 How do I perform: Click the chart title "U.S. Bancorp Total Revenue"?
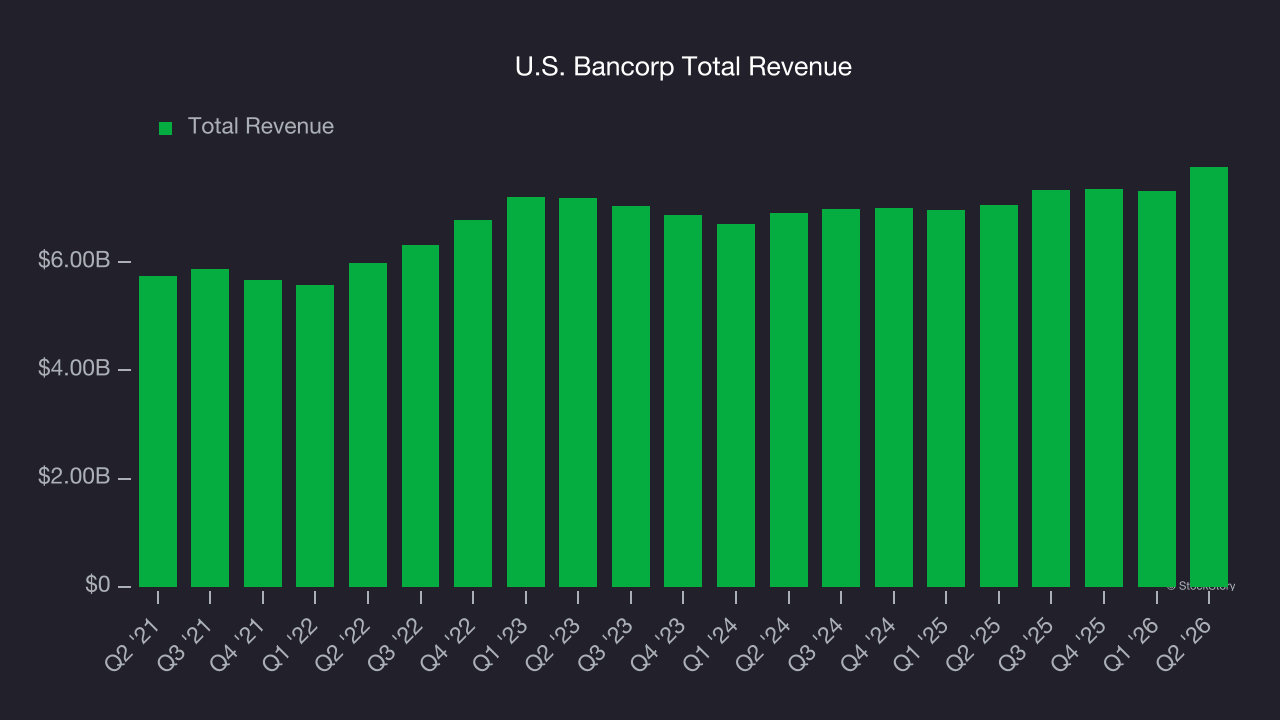[x=683, y=67]
